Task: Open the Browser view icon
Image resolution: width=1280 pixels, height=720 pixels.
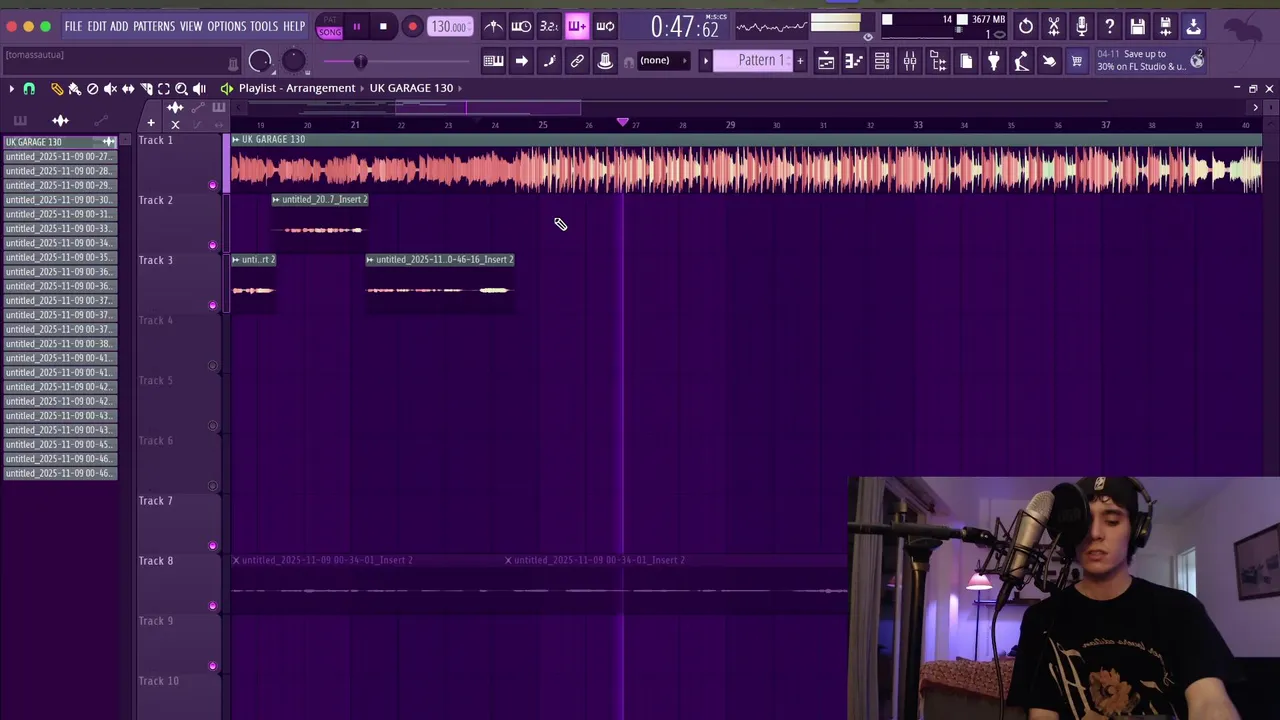Action: point(938,62)
